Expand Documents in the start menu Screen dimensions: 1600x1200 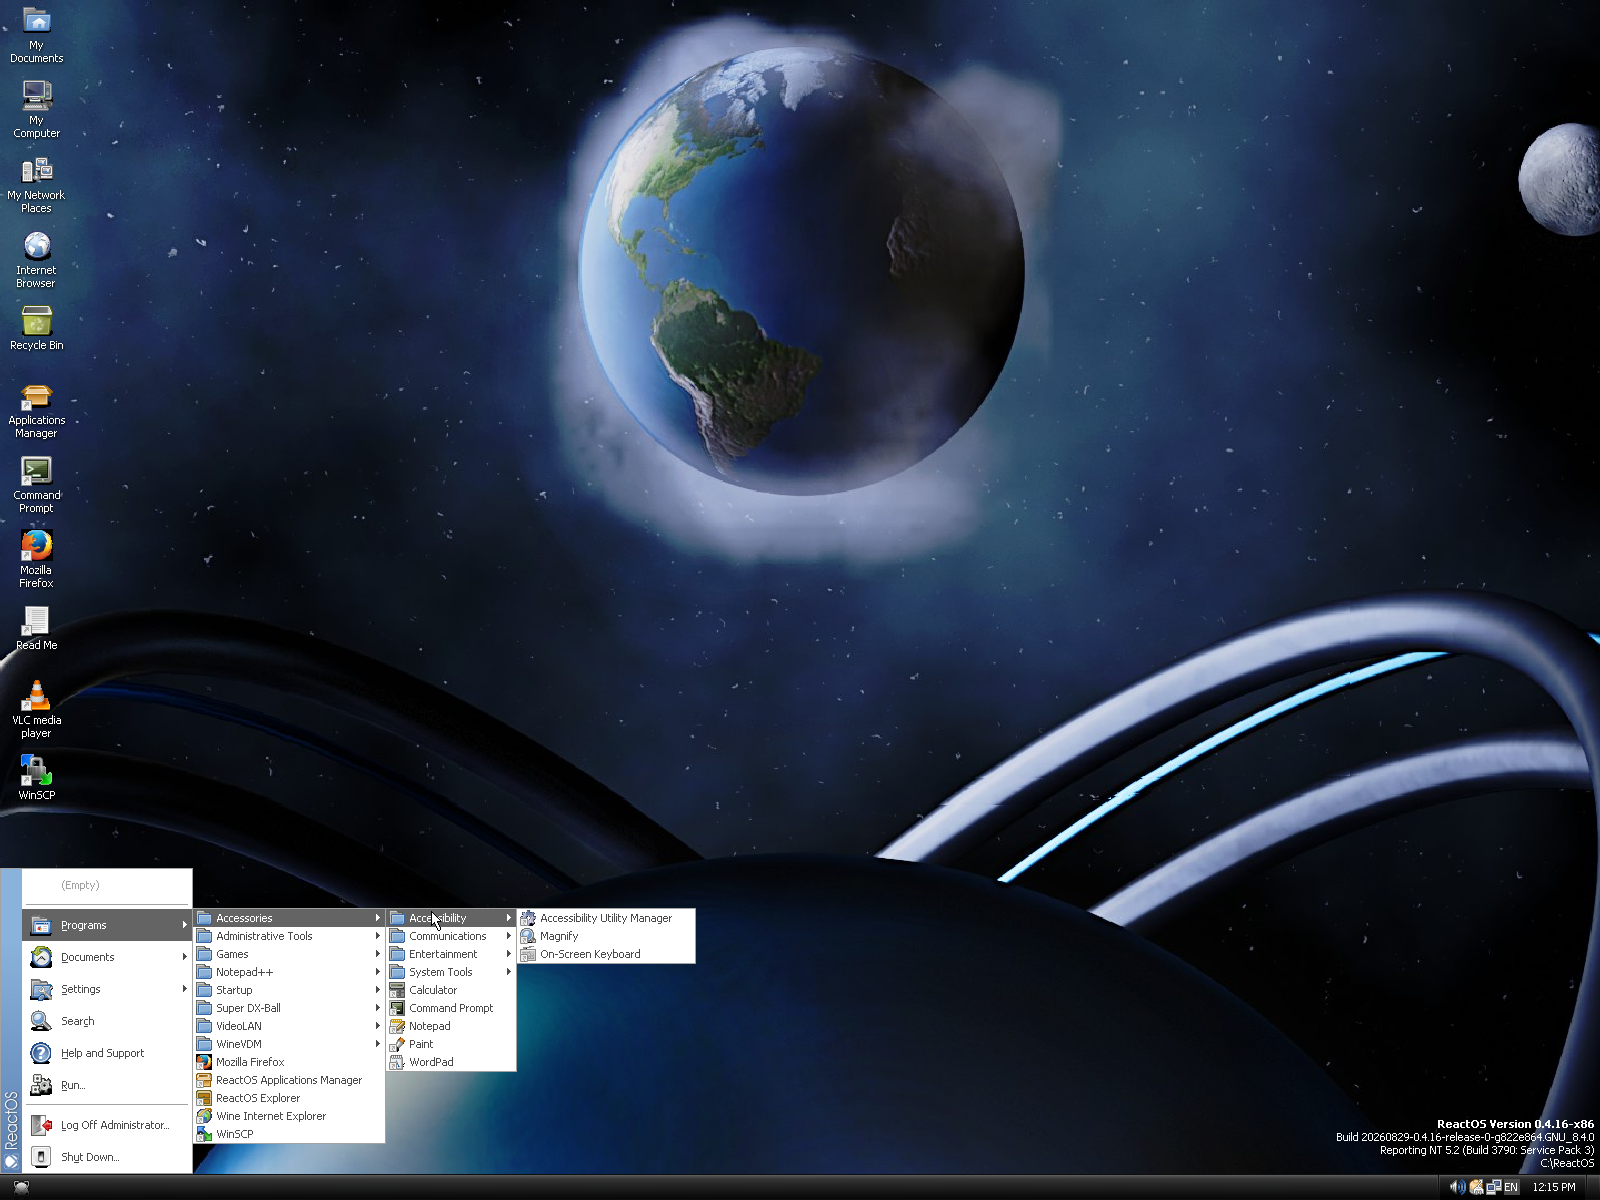[107, 957]
